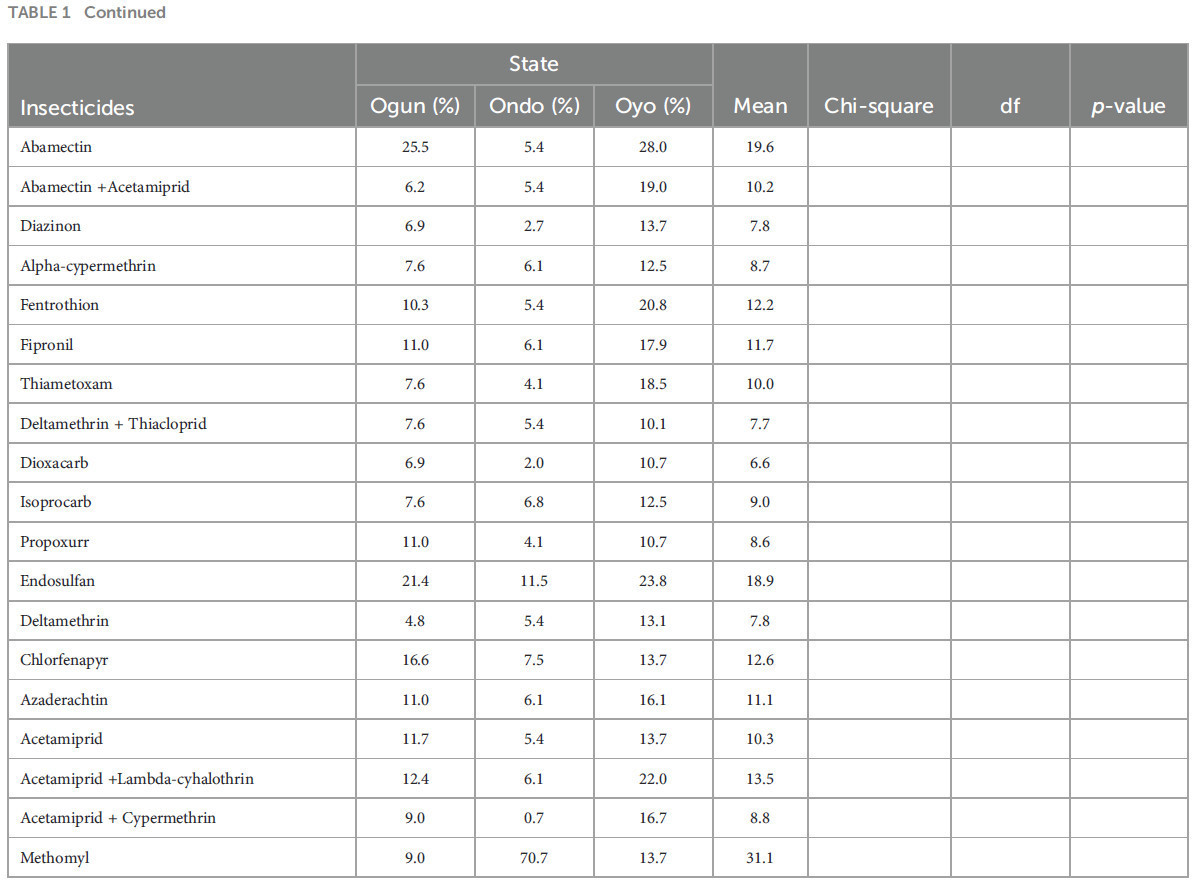Select the Mean column header

760,106
